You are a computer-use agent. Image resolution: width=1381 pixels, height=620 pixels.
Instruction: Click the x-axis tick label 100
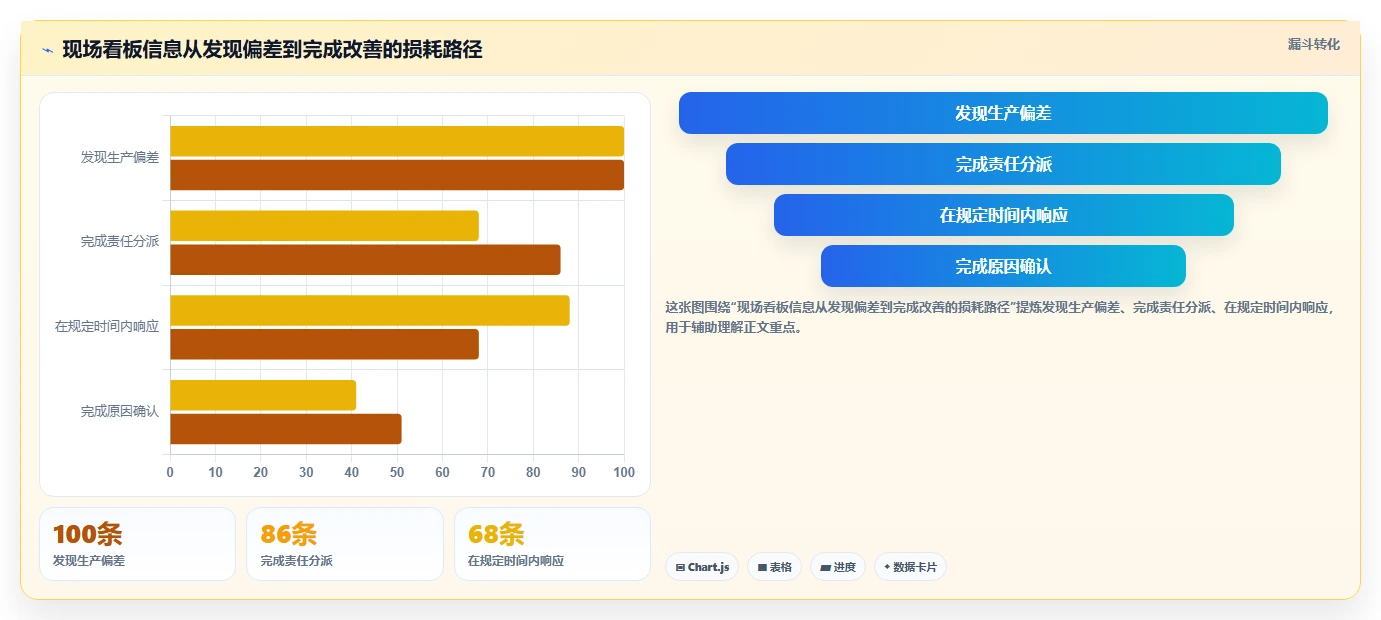(624, 472)
